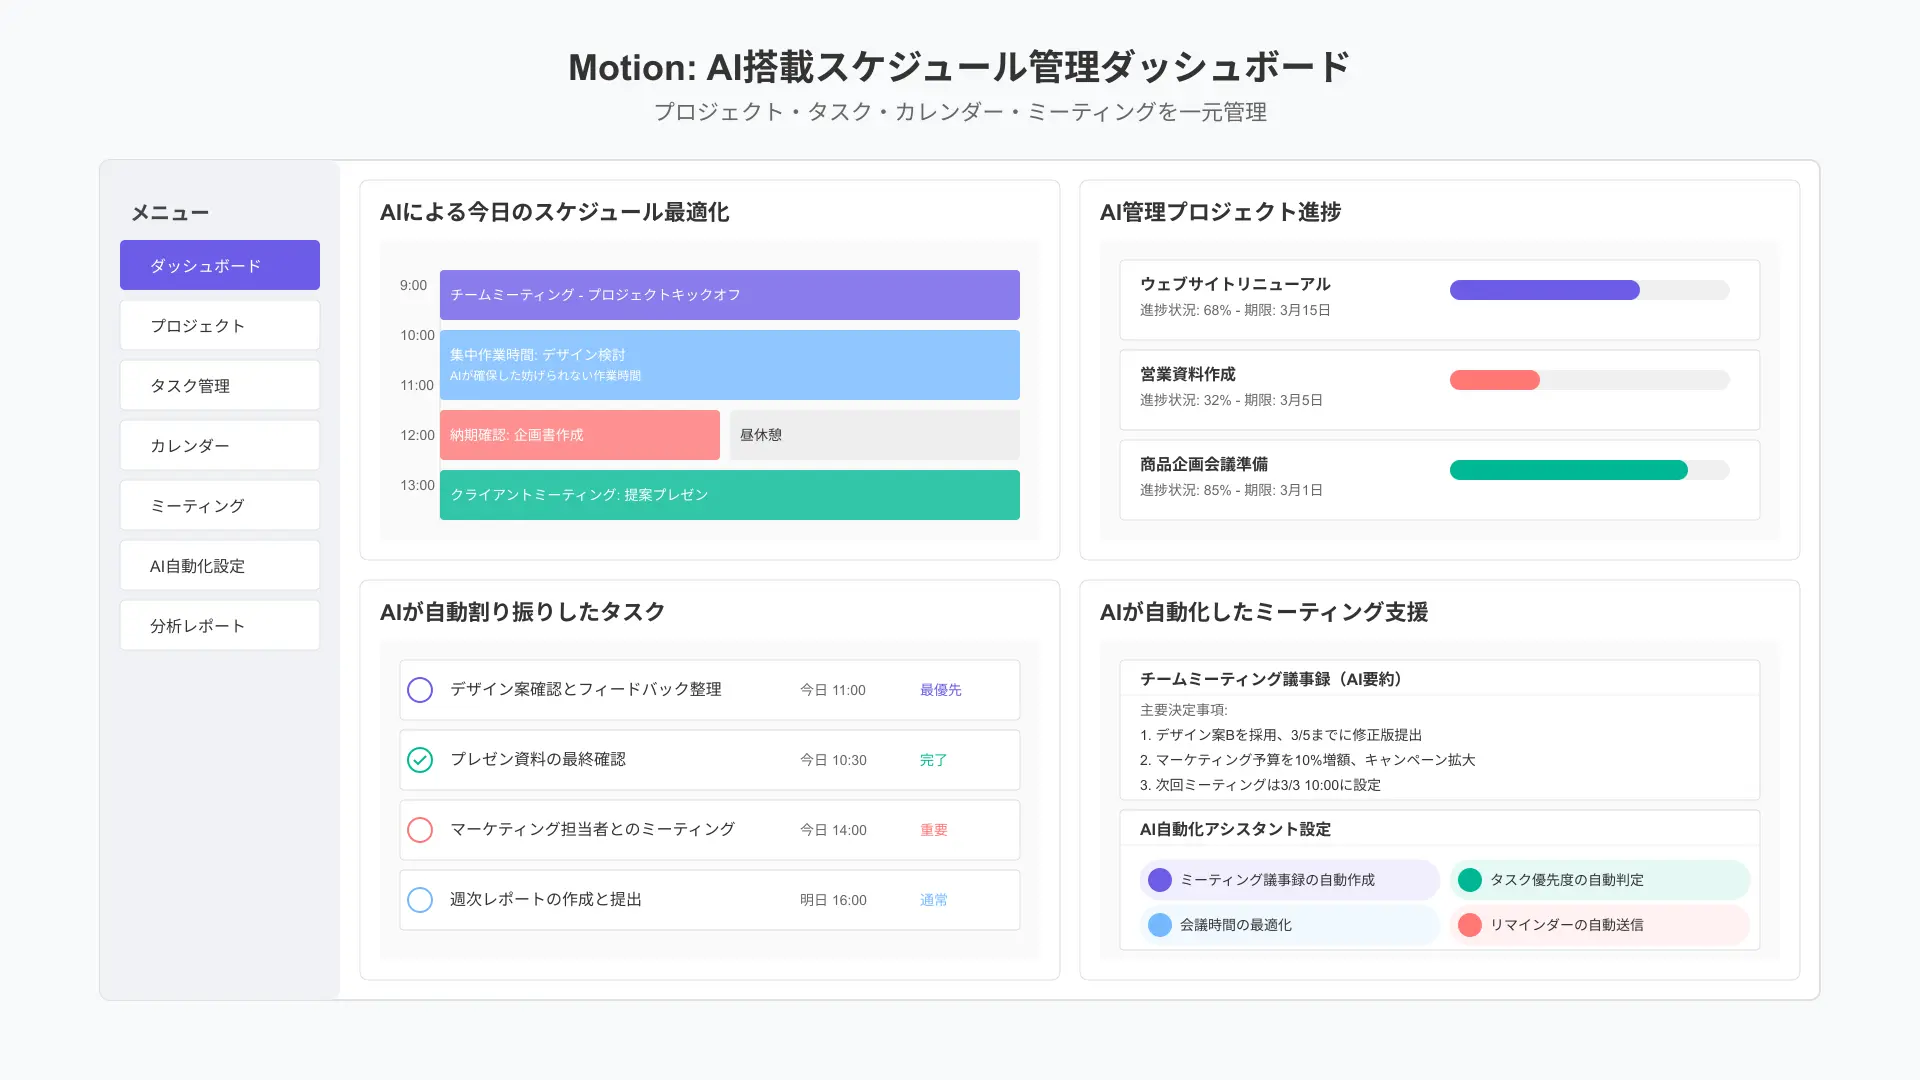Go to タスク管理 in the sidebar
Screen dimensions: 1920x1080
pos(220,385)
